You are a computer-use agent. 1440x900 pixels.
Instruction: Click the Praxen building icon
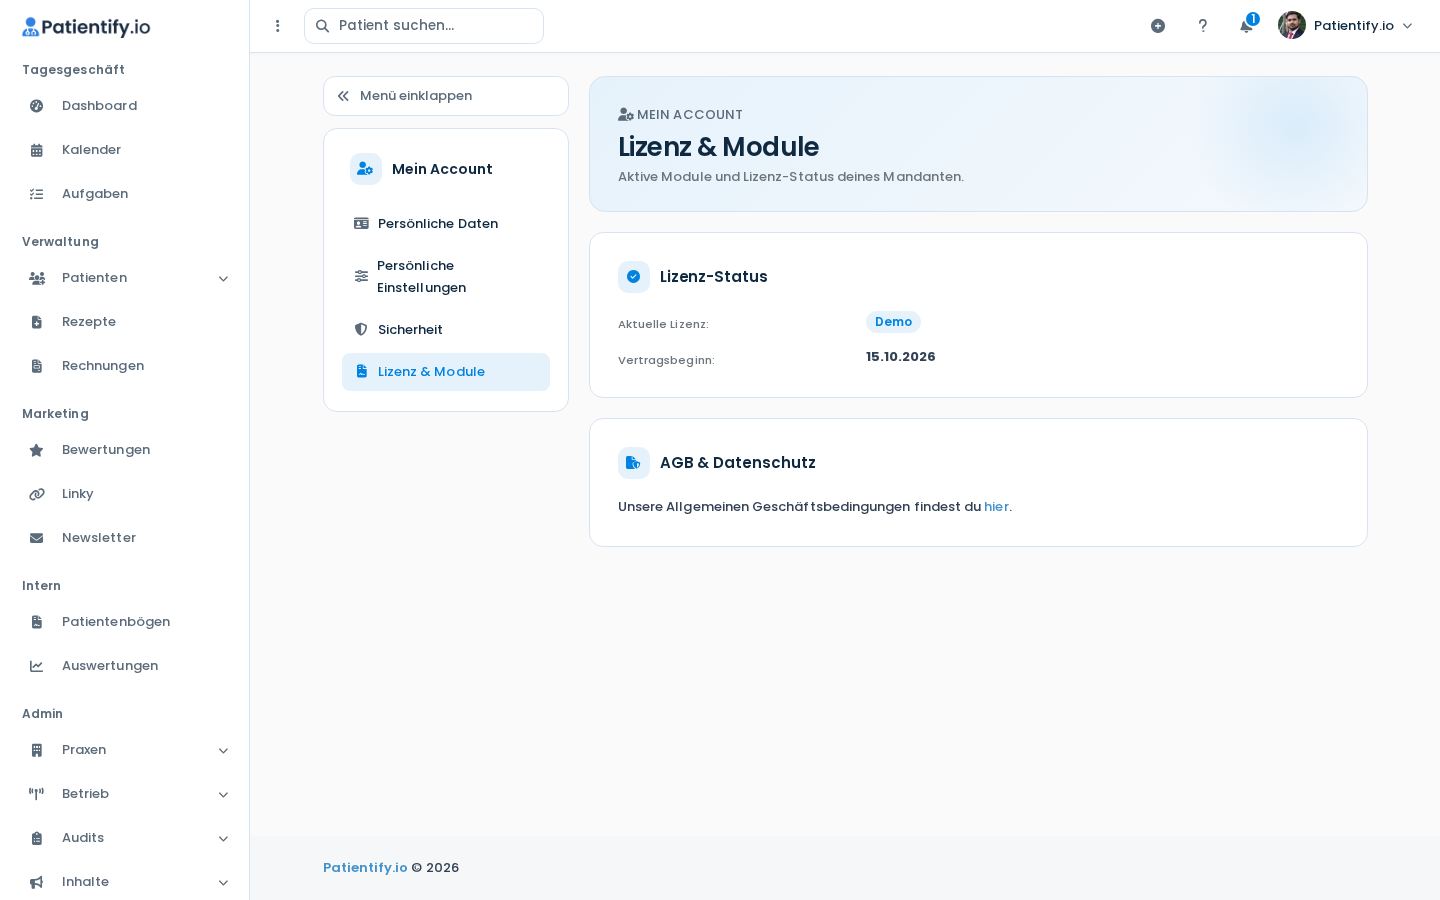click(x=37, y=750)
